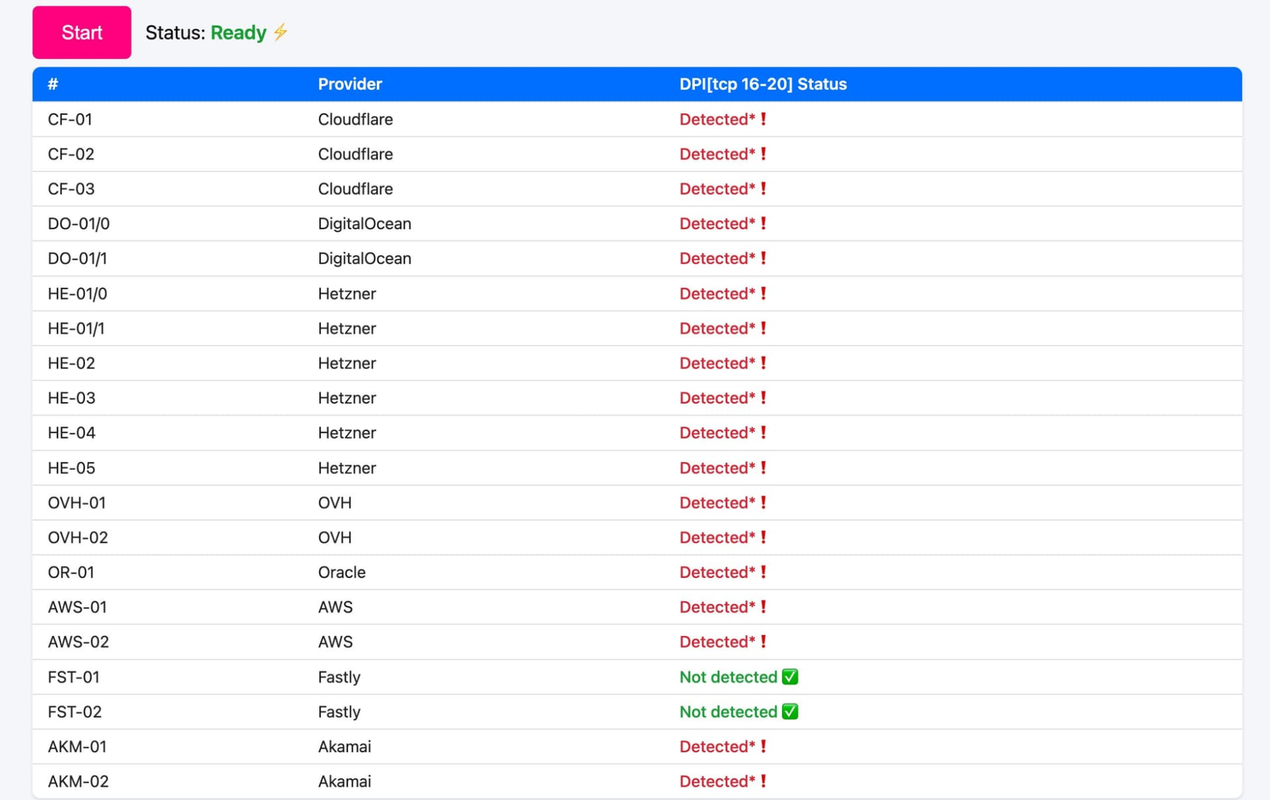The image size is (1270, 800).
Task: Select the AKM-02 row identifier
Action: 78,782
